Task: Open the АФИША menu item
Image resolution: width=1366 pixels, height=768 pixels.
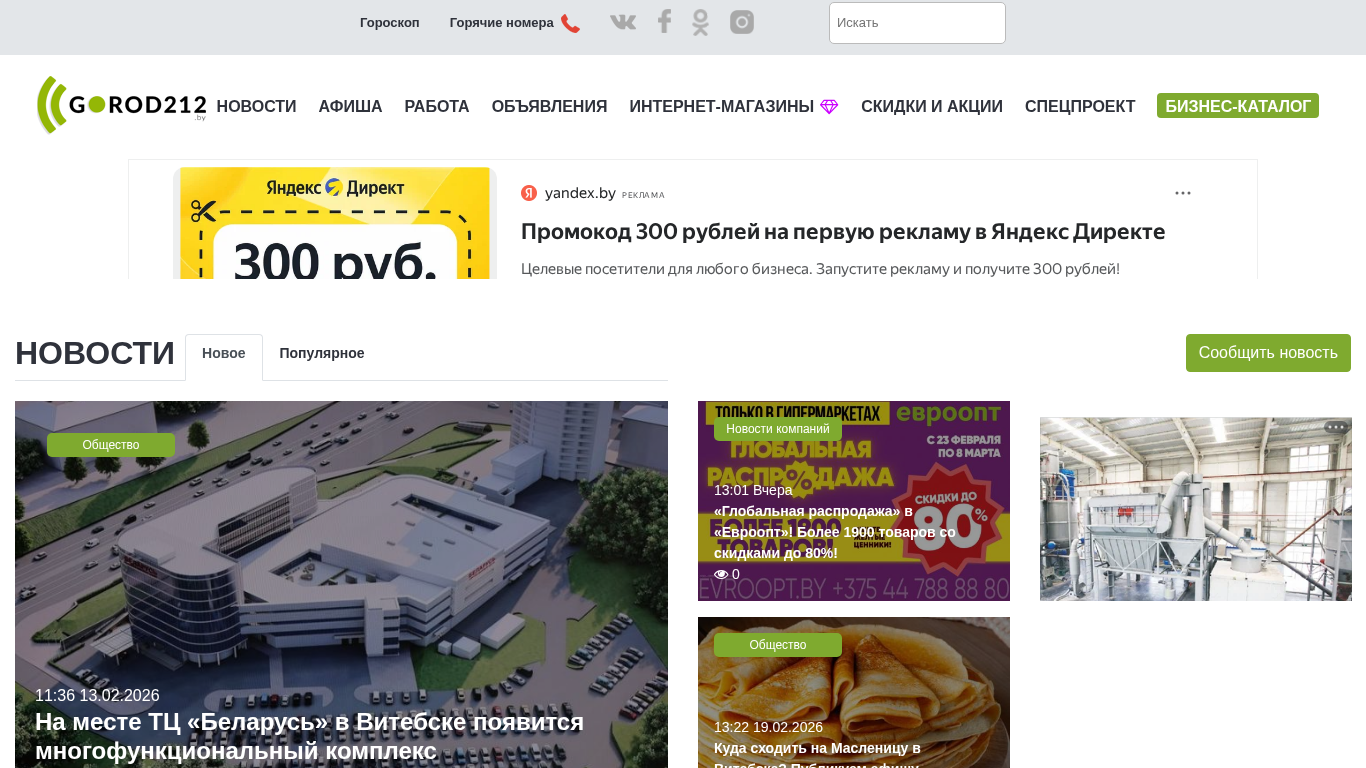Action: (350, 107)
